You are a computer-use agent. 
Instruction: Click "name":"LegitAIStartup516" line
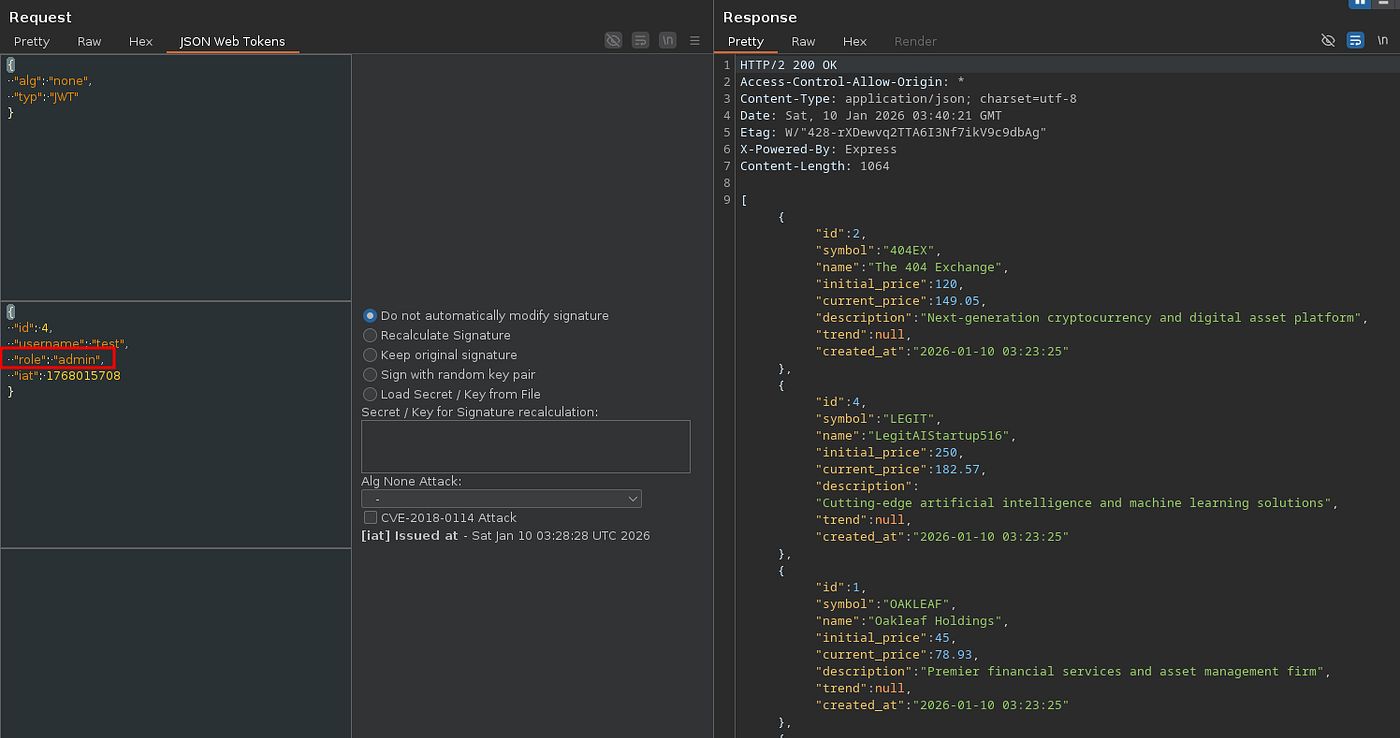pyautogui.click(x=915, y=435)
